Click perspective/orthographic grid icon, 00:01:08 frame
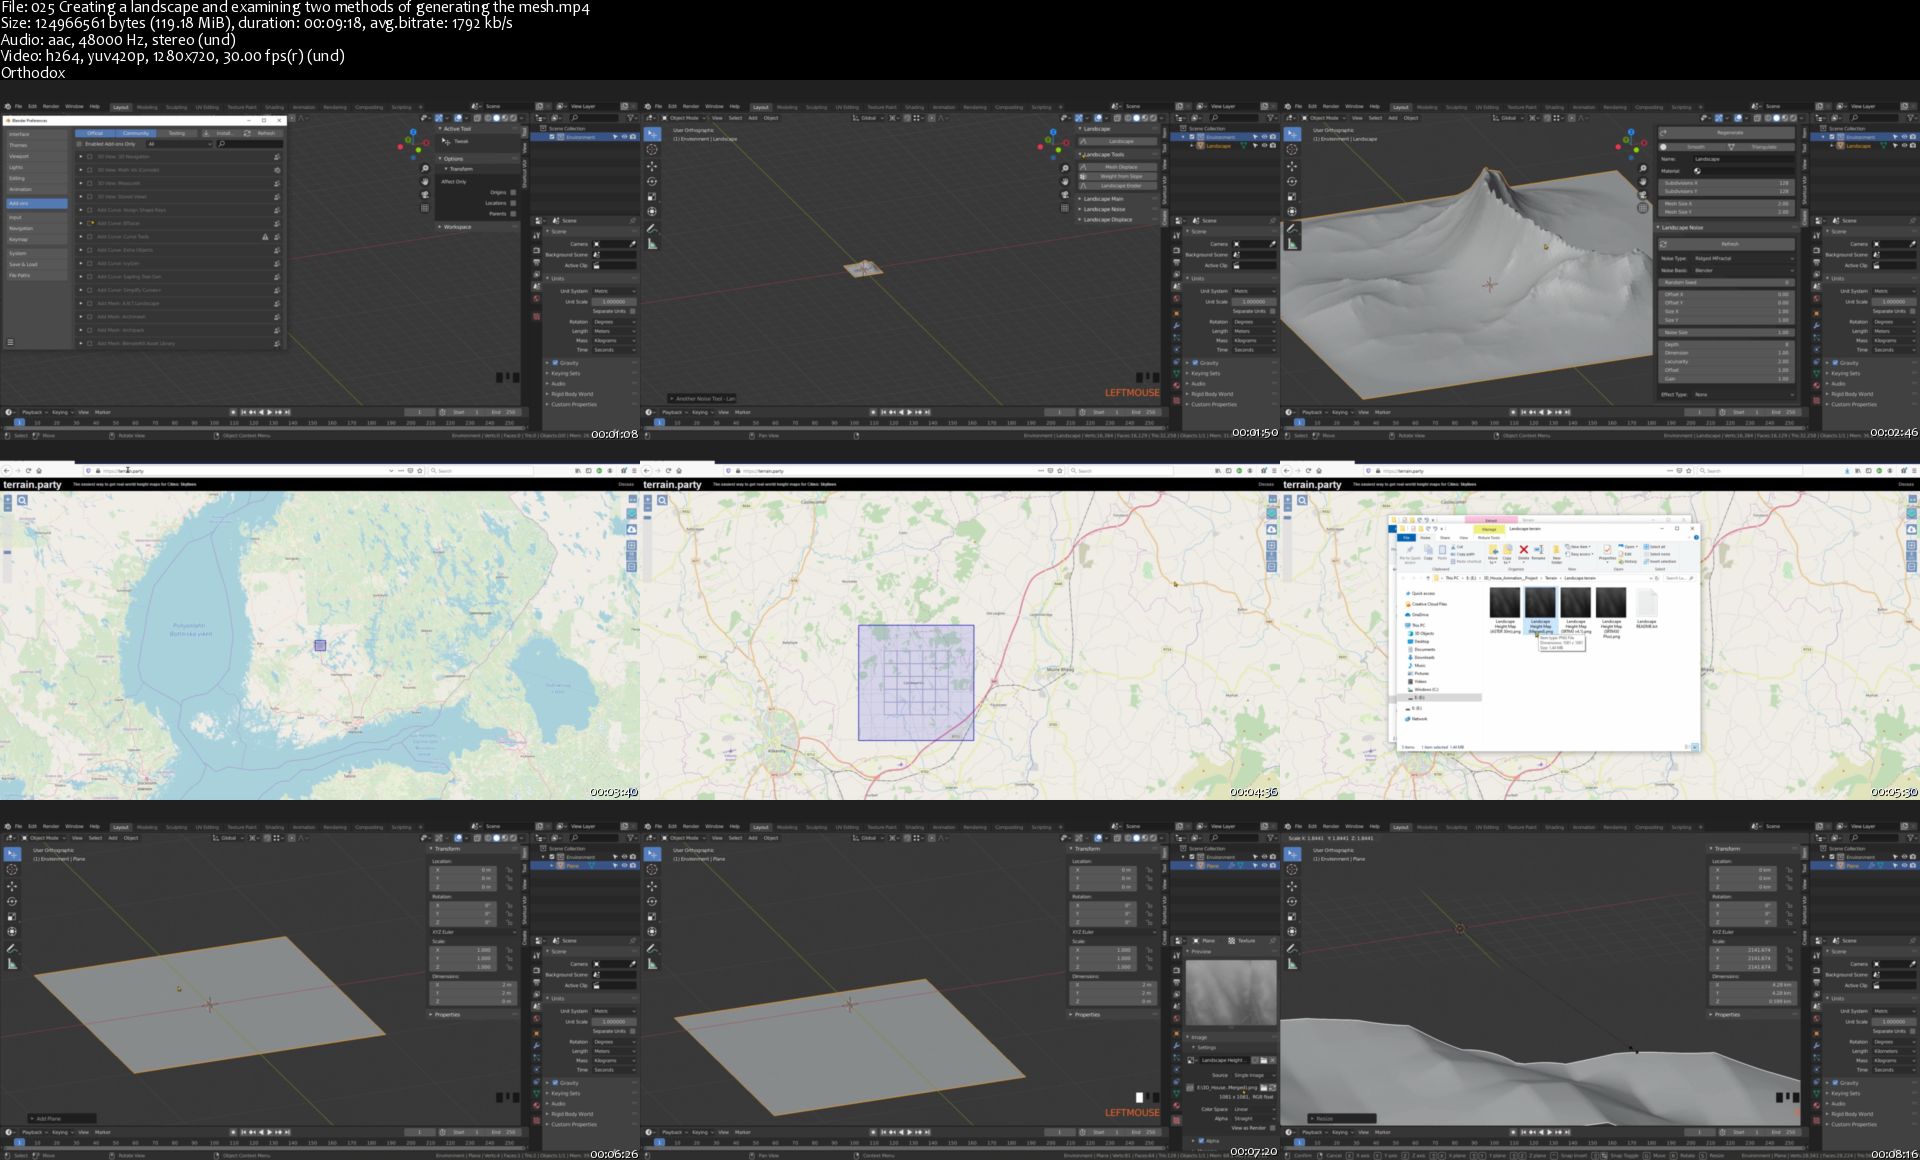Screen dimensions: 1920x1160 pyautogui.click(x=425, y=208)
